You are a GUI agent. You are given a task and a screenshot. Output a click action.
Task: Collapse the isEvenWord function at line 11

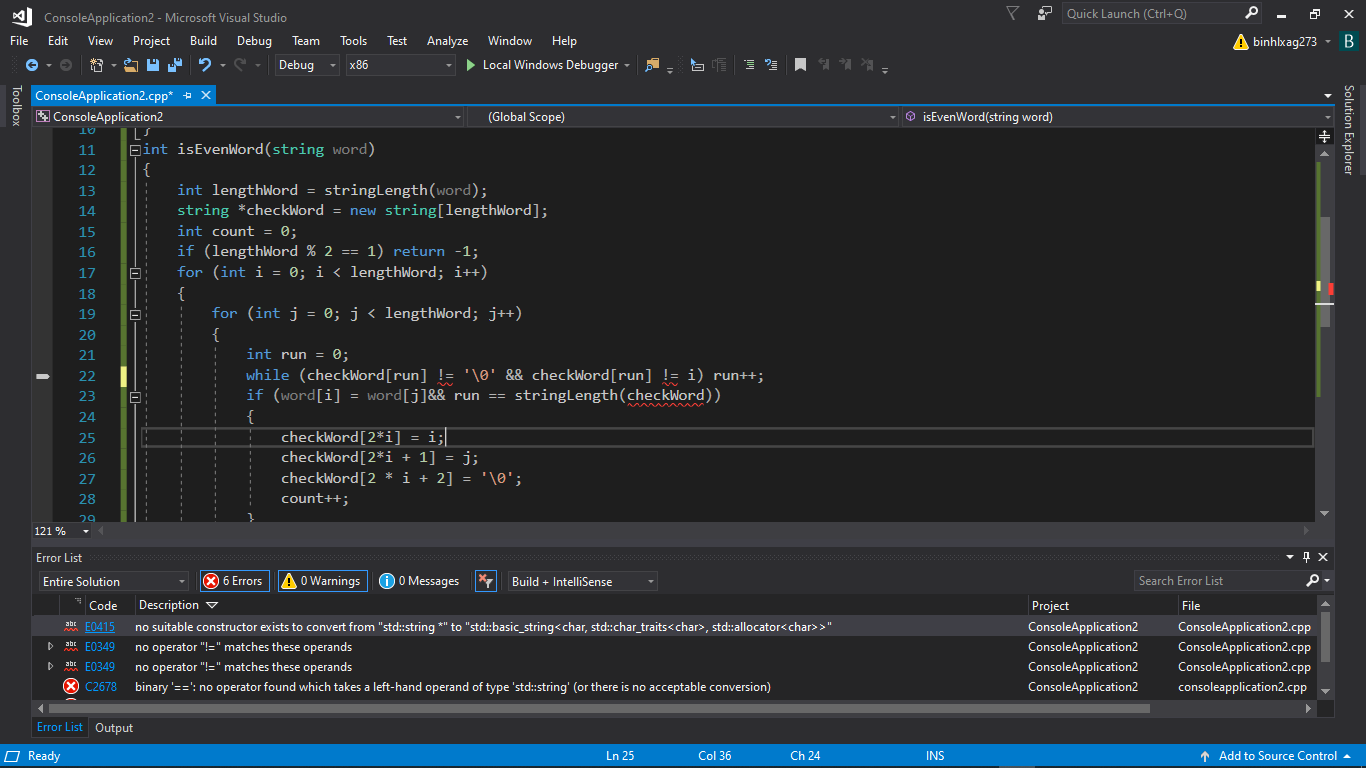135,150
